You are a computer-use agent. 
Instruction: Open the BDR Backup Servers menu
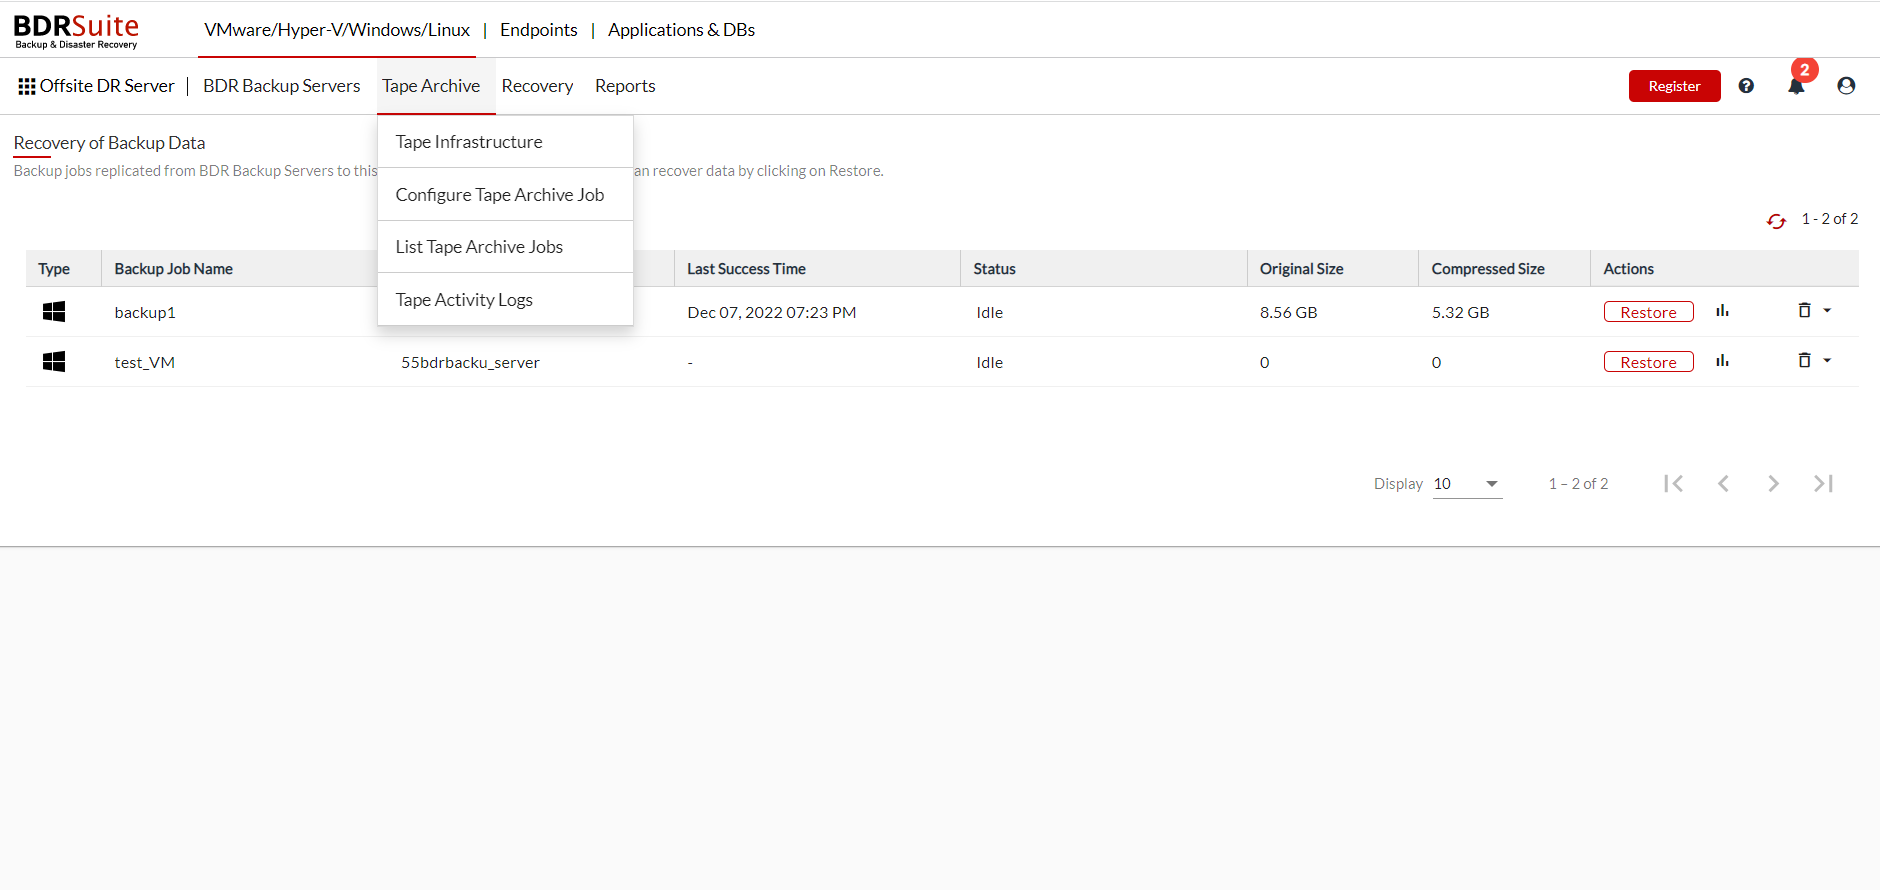(x=281, y=86)
